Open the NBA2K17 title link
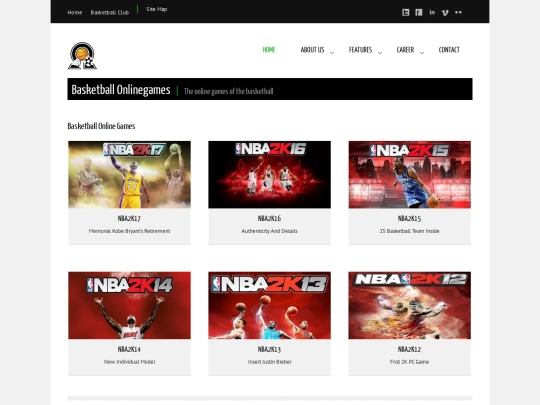Viewport: 540px width, 405px height. point(129,219)
